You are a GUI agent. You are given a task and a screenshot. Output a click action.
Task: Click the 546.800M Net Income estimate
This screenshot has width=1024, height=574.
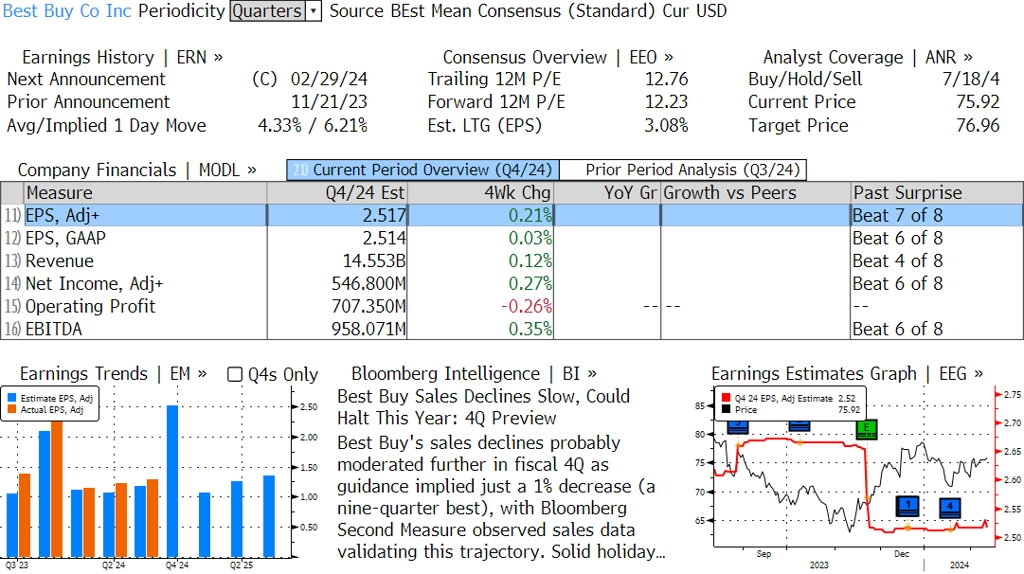click(337, 284)
